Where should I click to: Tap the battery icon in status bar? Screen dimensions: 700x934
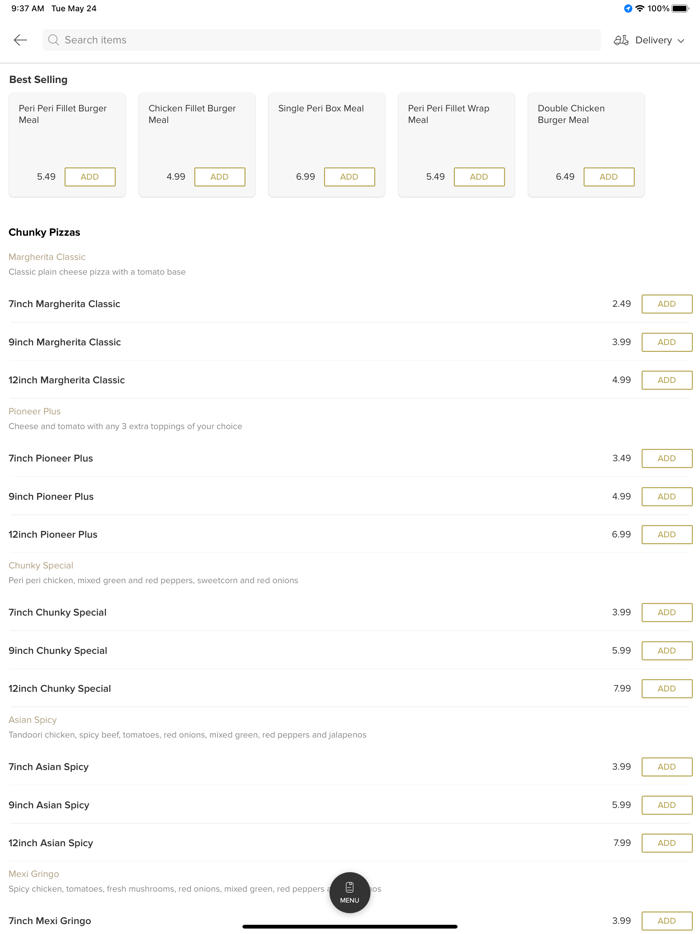(680, 9)
